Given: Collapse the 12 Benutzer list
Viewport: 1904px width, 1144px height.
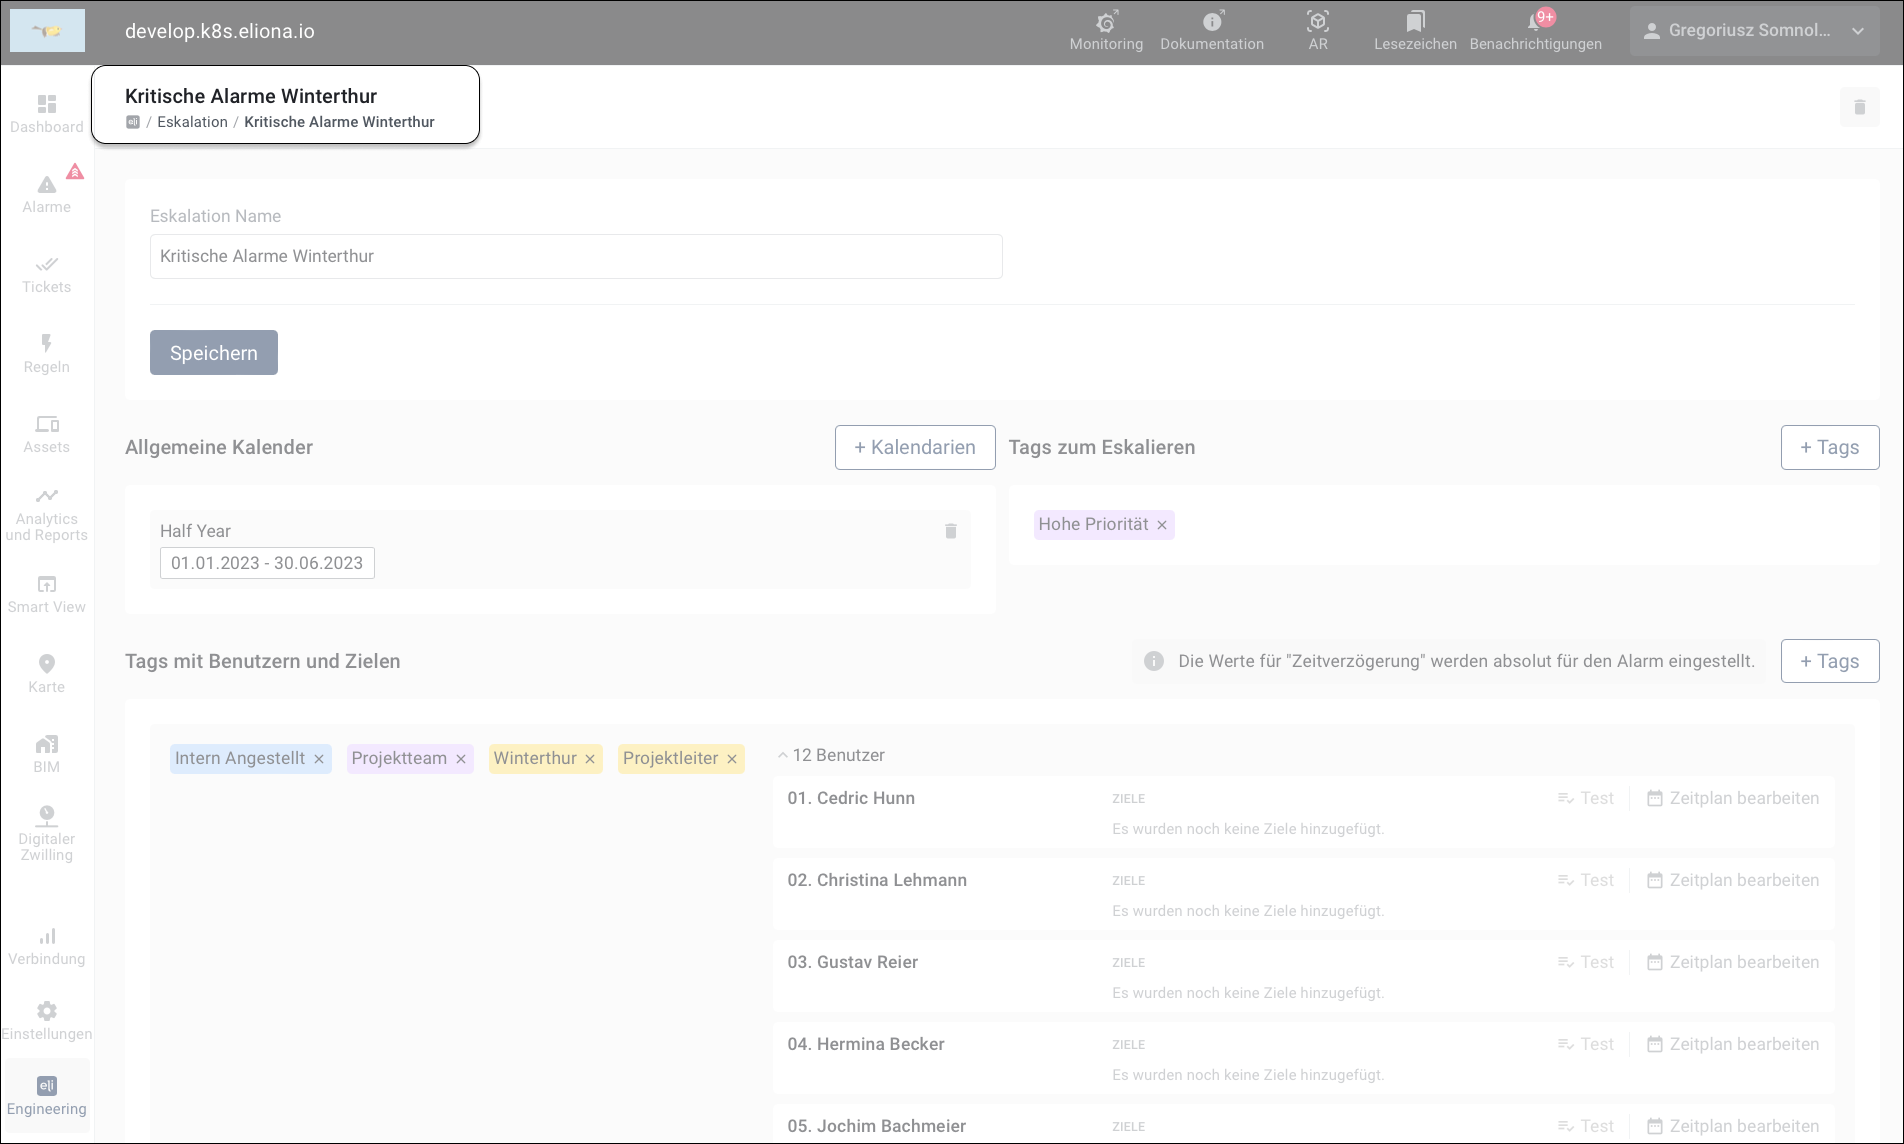Looking at the screenshot, I should coord(783,756).
